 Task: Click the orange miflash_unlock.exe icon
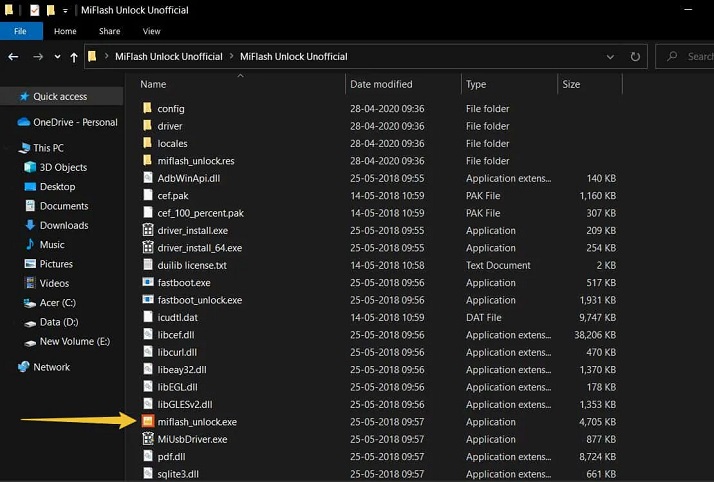tap(148, 421)
